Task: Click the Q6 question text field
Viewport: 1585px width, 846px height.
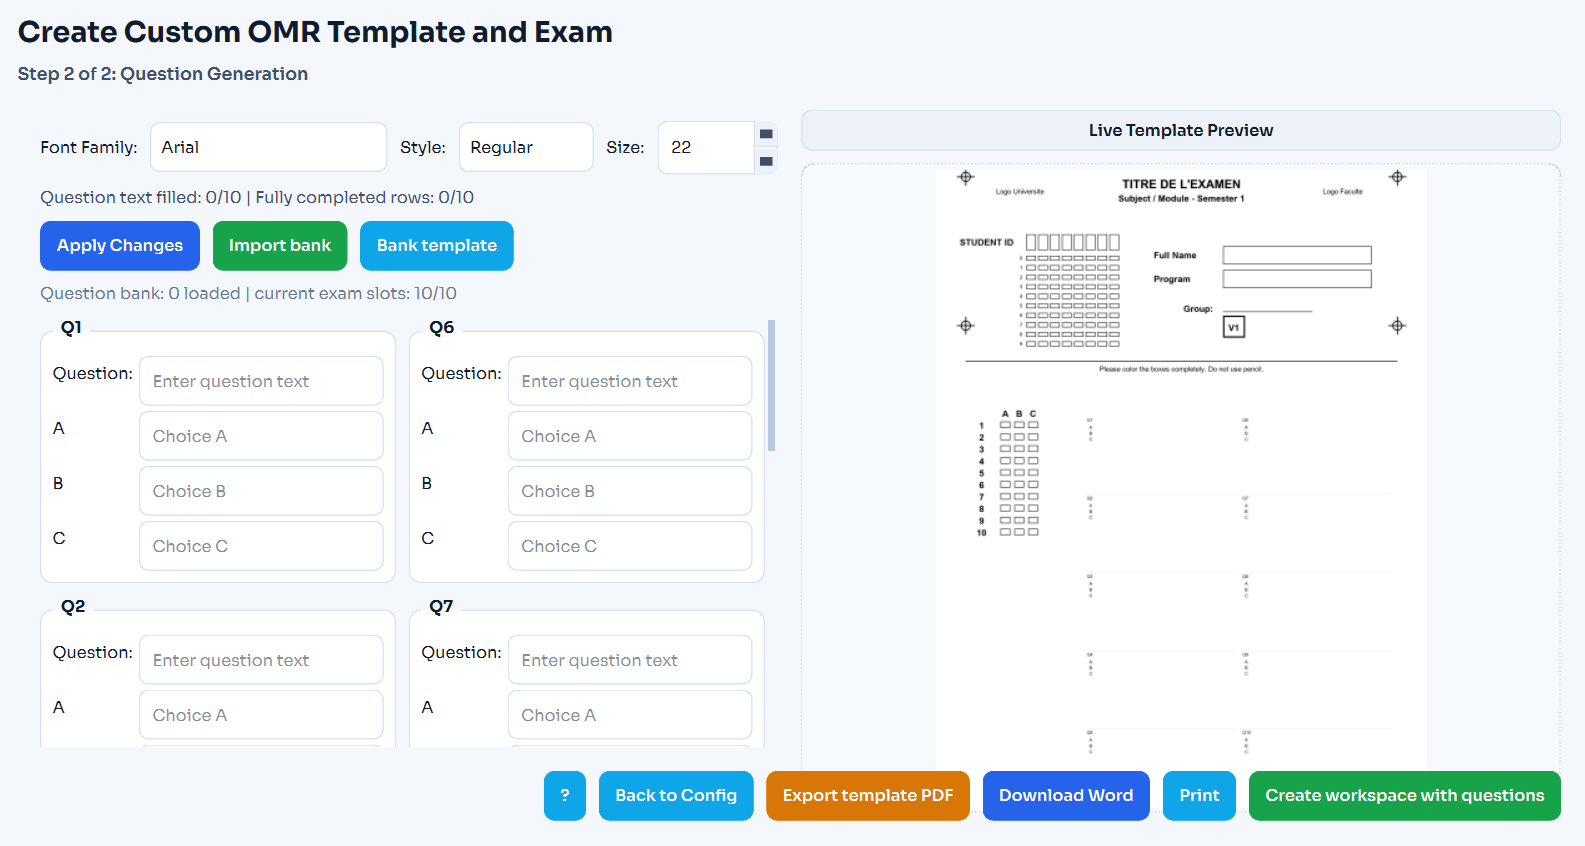Action: tap(629, 380)
